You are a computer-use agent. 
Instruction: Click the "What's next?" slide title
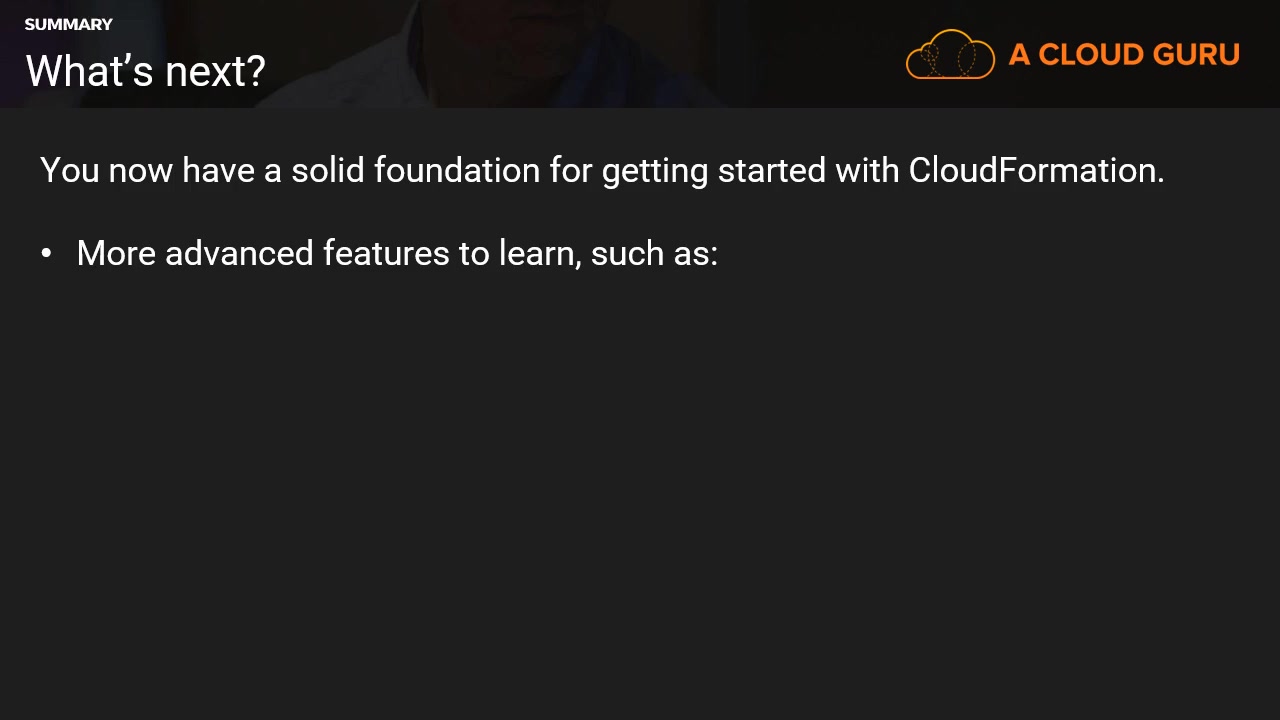tap(145, 71)
